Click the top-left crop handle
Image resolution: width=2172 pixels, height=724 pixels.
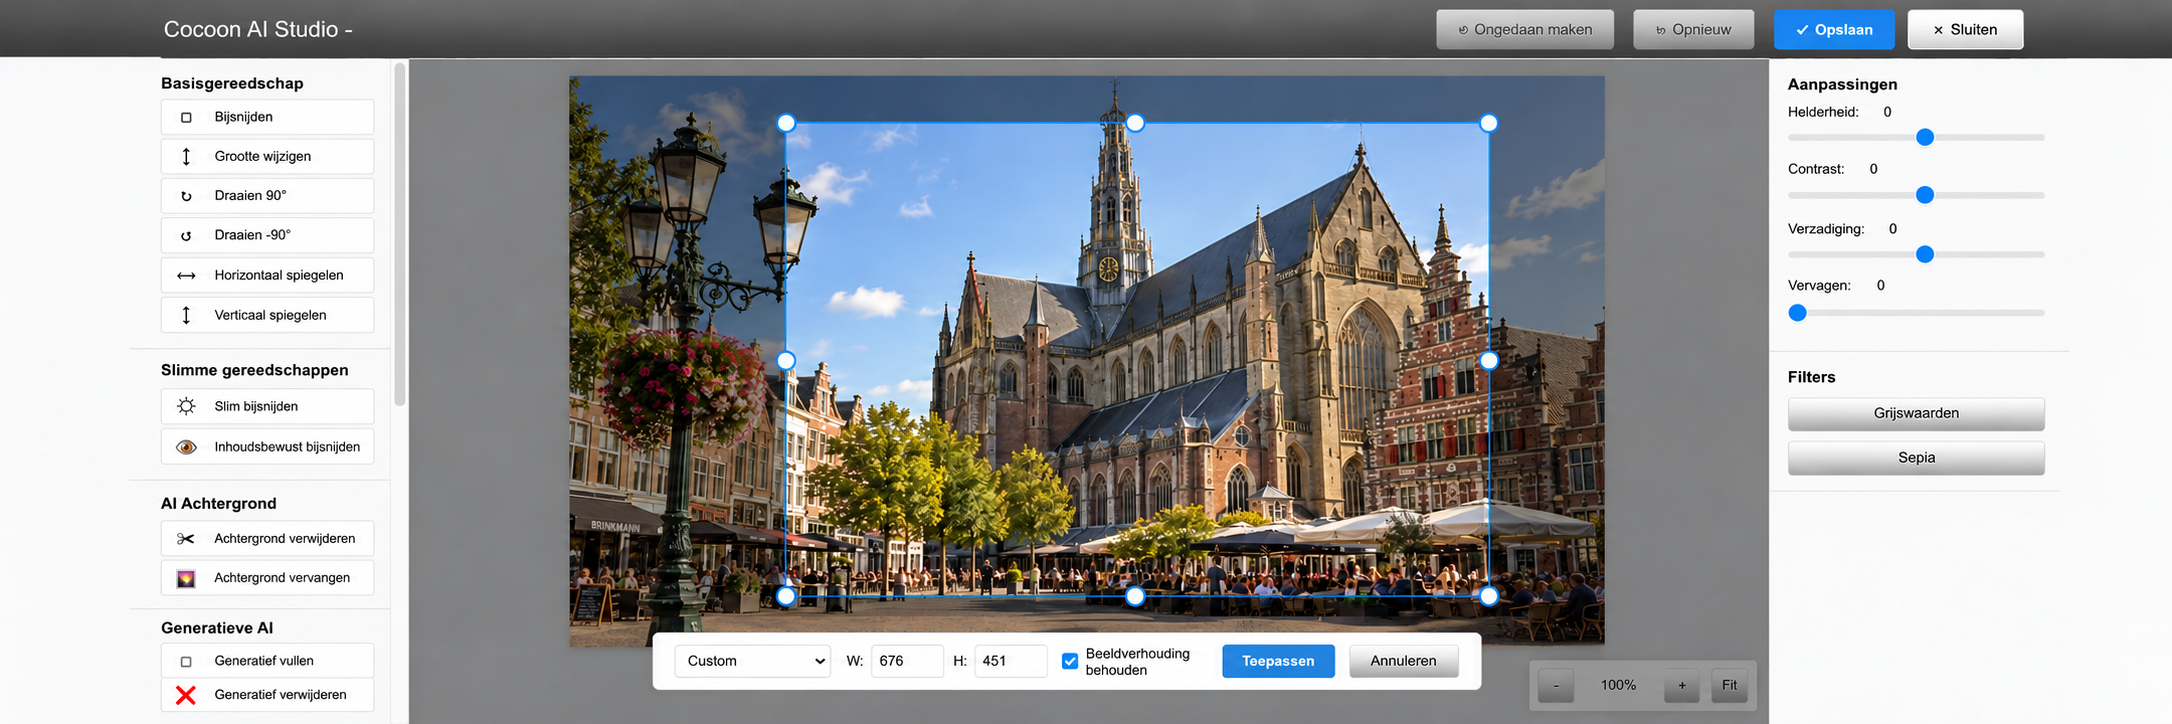(x=786, y=123)
